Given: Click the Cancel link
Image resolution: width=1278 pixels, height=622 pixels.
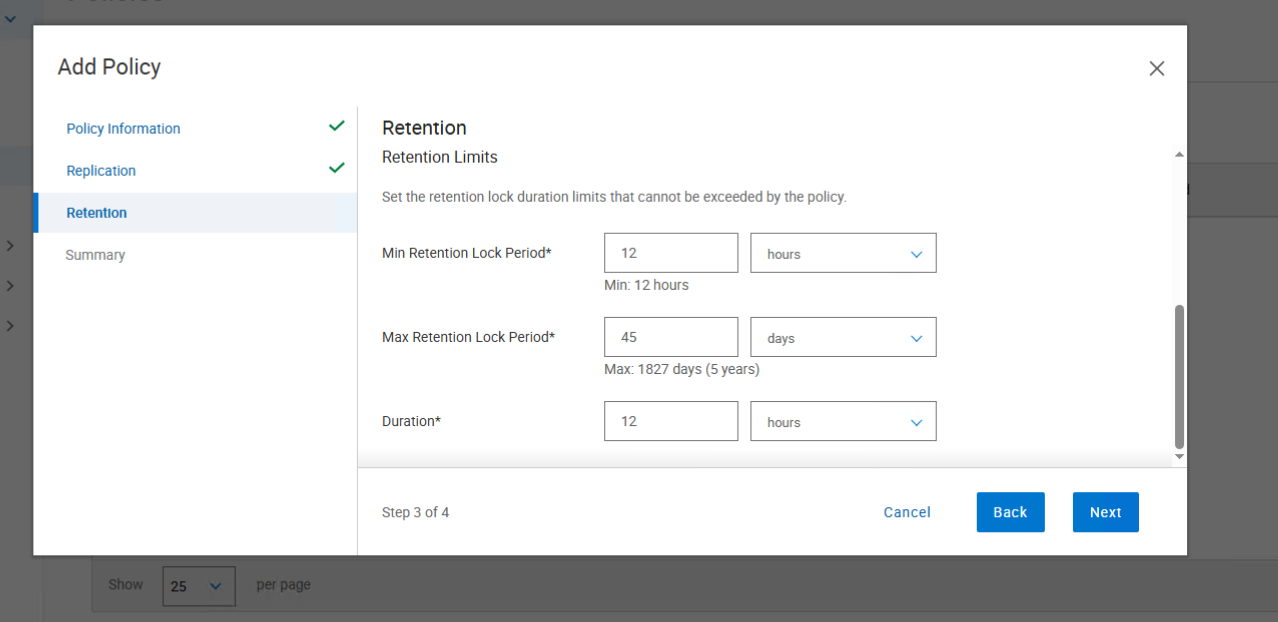Looking at the screenshot, I should [x=907, y=512].
